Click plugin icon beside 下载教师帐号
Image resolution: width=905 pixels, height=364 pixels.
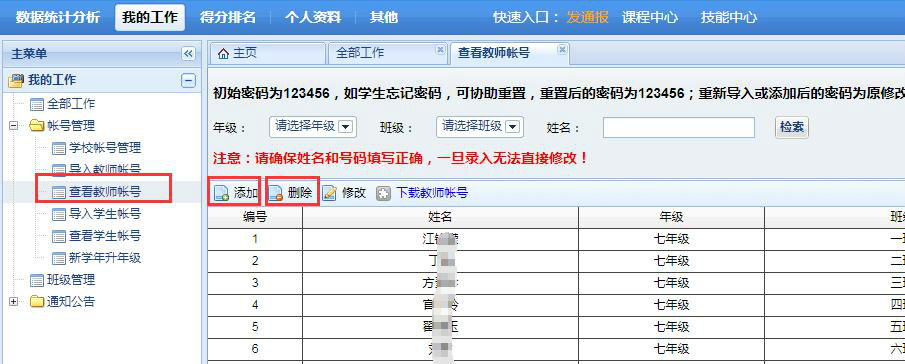(x=383, y=193)
